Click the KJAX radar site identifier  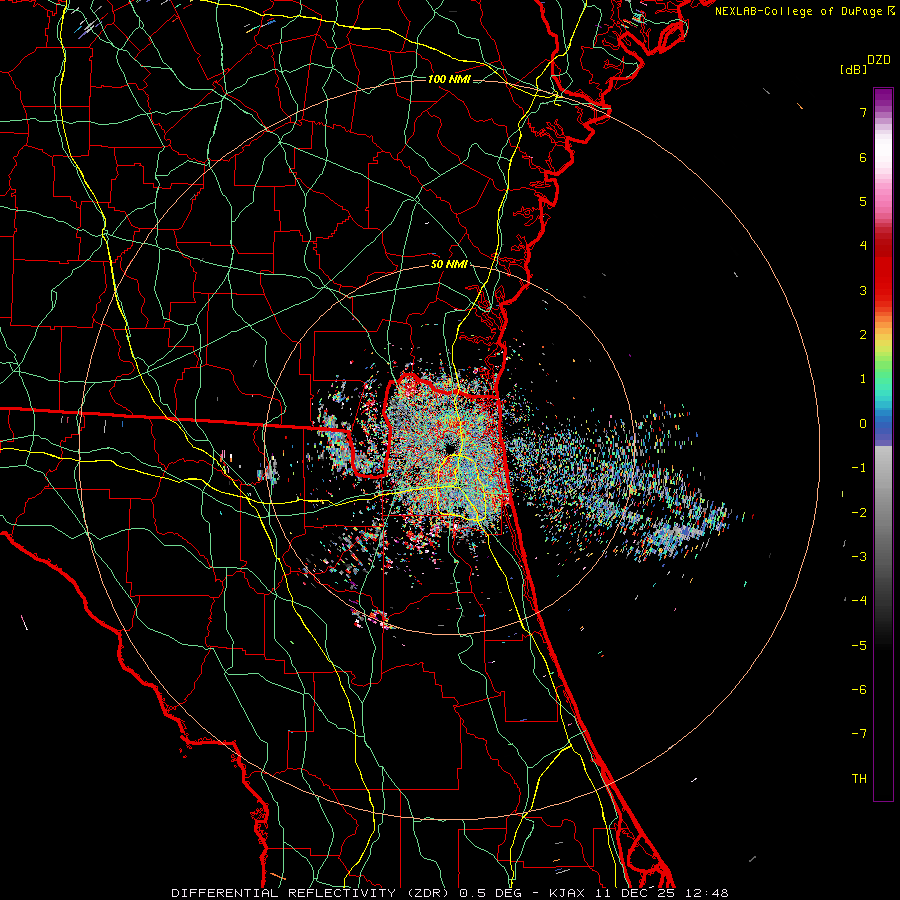coord(567,893)
